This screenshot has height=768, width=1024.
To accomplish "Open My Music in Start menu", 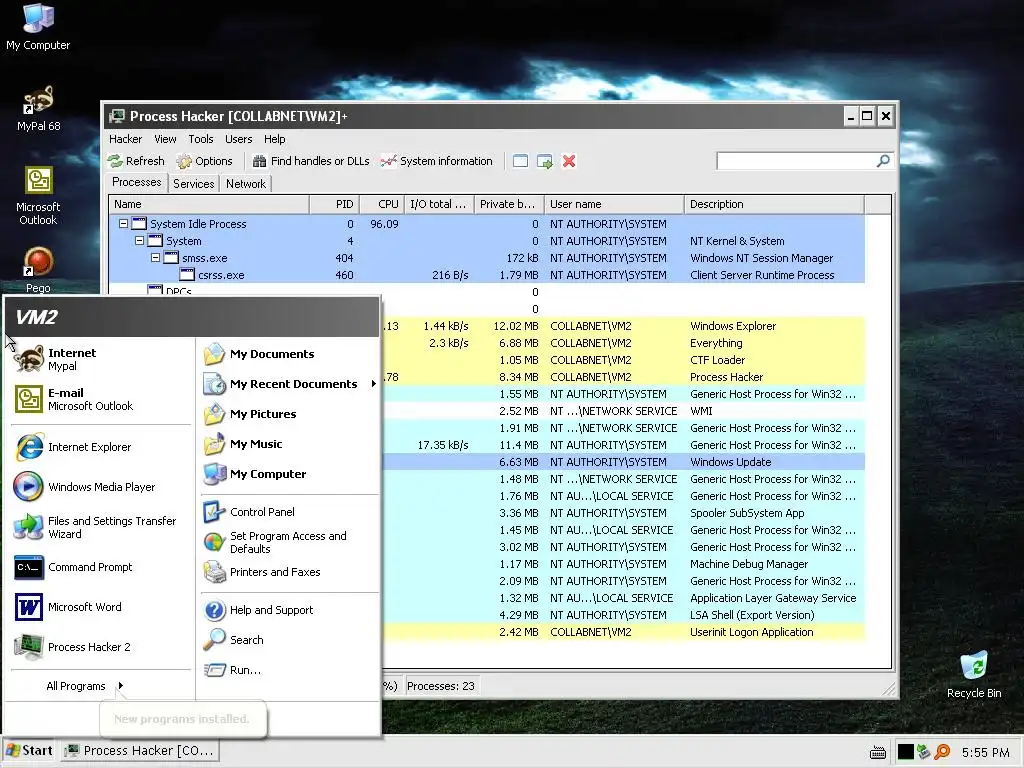I will tap(289, 444).
